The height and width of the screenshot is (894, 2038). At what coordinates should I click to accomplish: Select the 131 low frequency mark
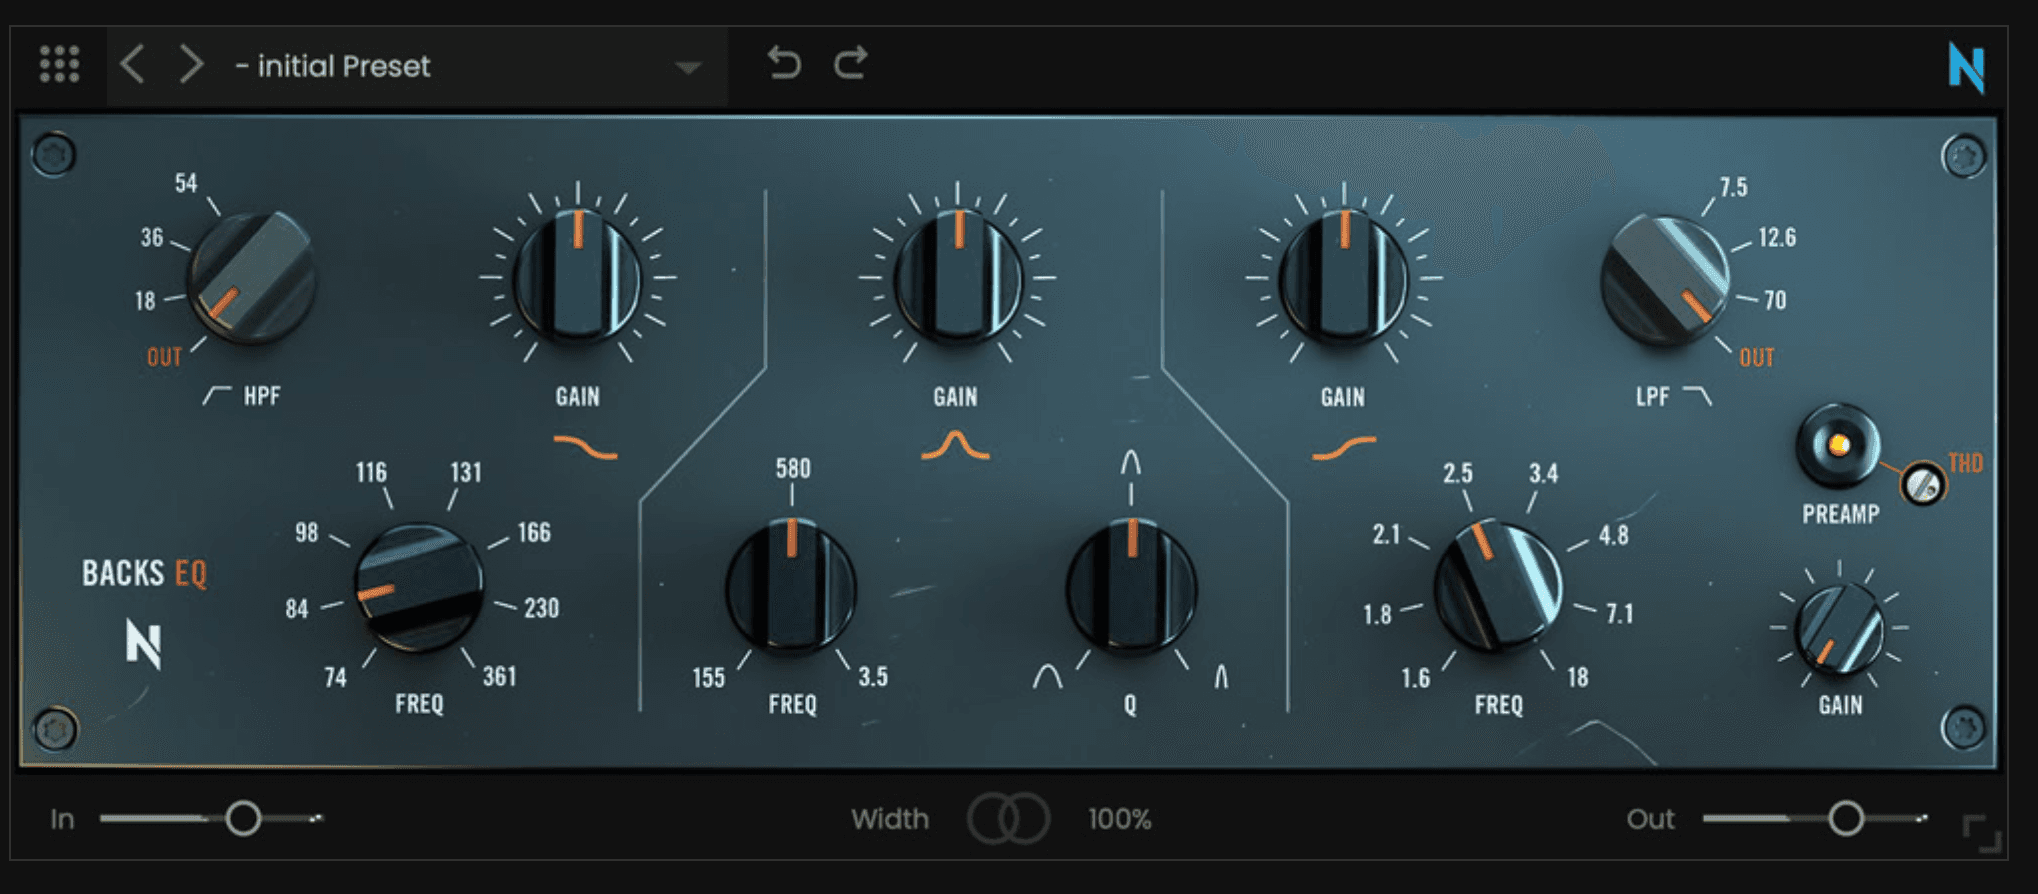pyautogui.click(x=466, y=472)
